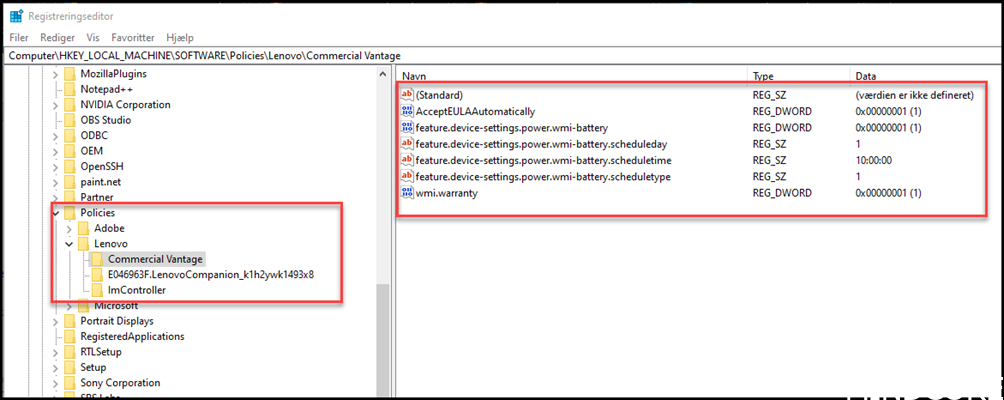
Task: Select the Setup registry key
Action: pos(93,367)
